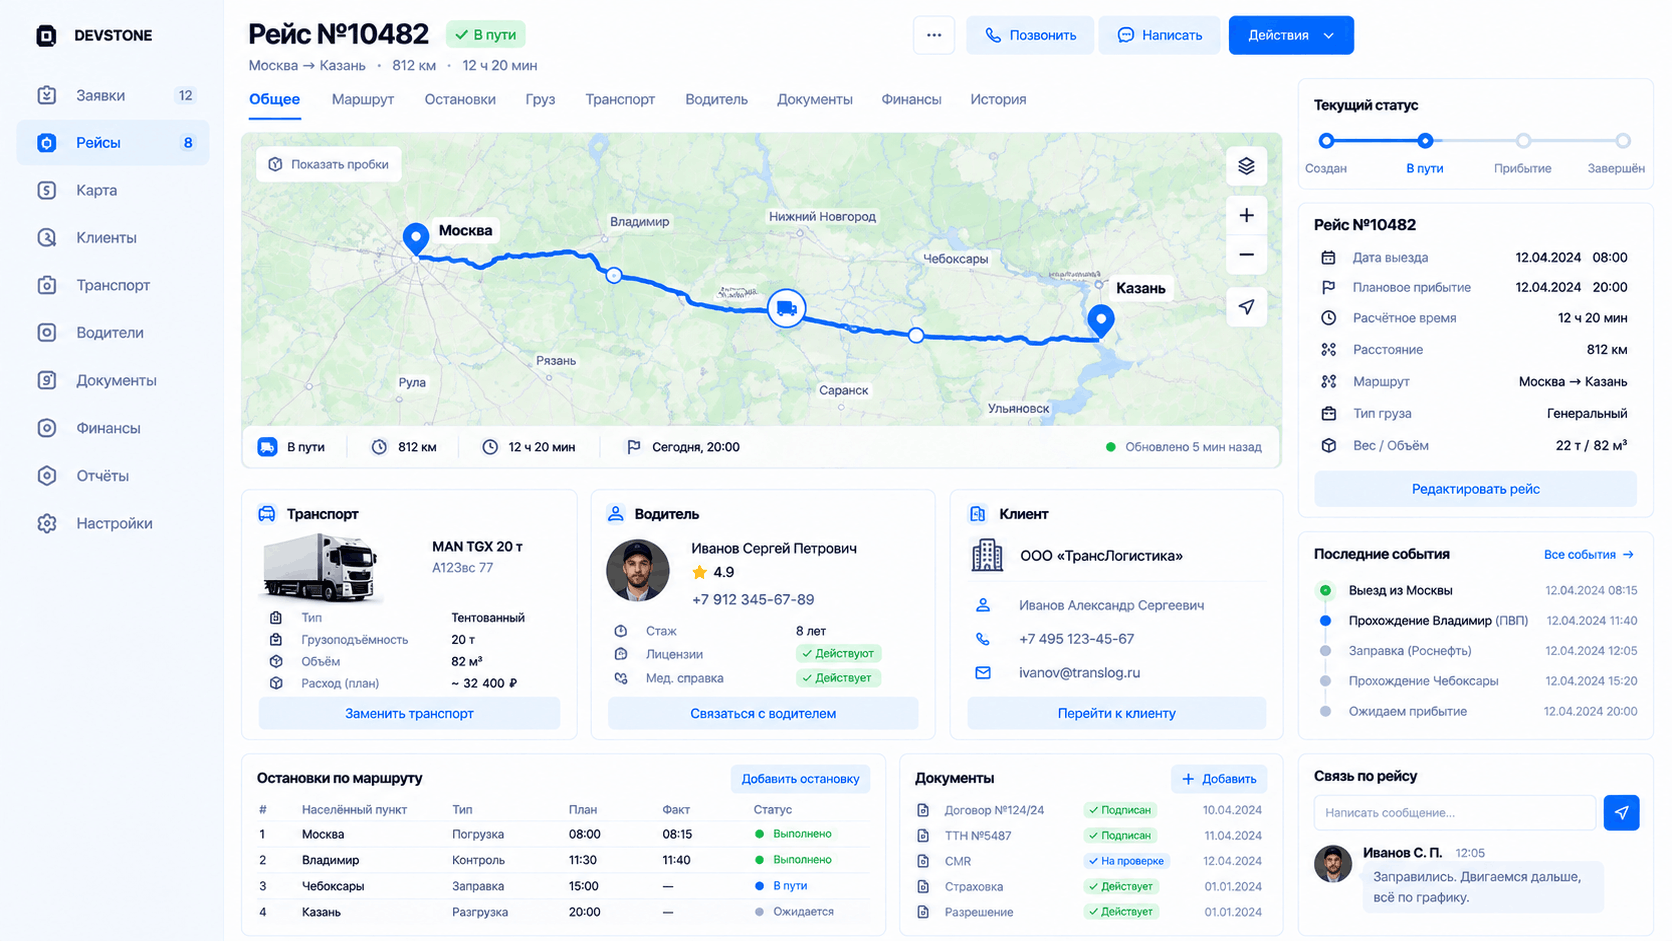Click the truck marker on the route
The width and height of the screenshot is (1672, 941).
click(786, 308)
